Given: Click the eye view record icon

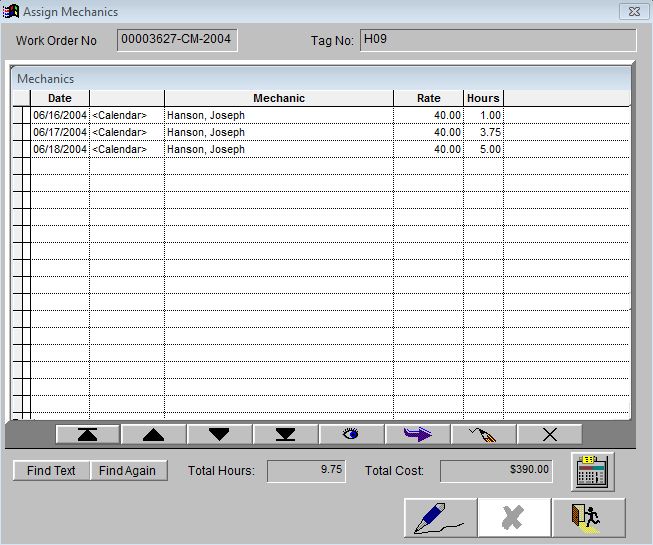Looking at the screenshot, I should click(x=351, y=434).
